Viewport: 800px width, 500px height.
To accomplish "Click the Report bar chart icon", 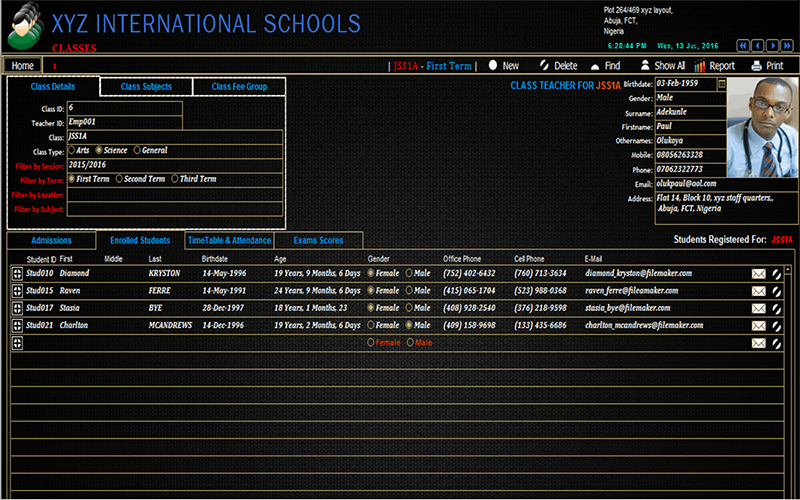I will pyautogui.click(x=700, y=66).
